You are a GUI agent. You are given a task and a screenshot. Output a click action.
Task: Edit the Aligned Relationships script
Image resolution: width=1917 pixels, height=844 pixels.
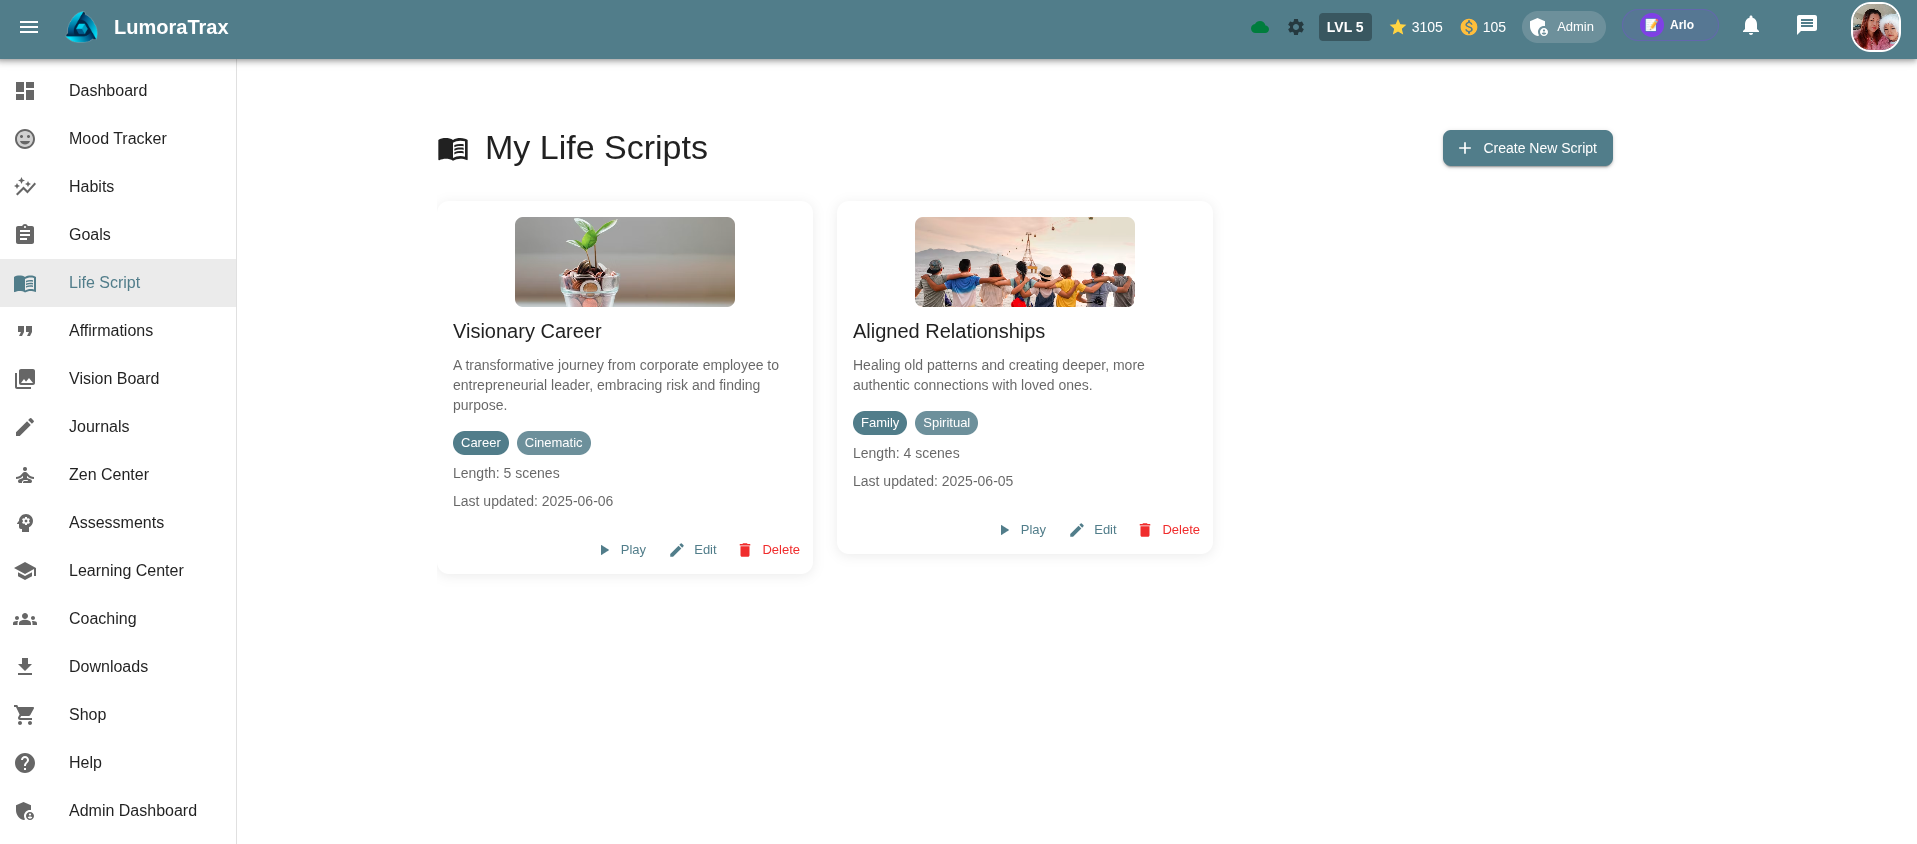point(1093,530)
